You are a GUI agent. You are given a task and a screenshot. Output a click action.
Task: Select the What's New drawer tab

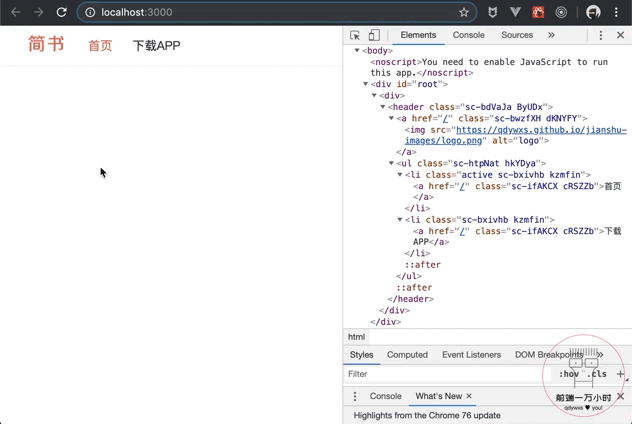coord(439,396)
